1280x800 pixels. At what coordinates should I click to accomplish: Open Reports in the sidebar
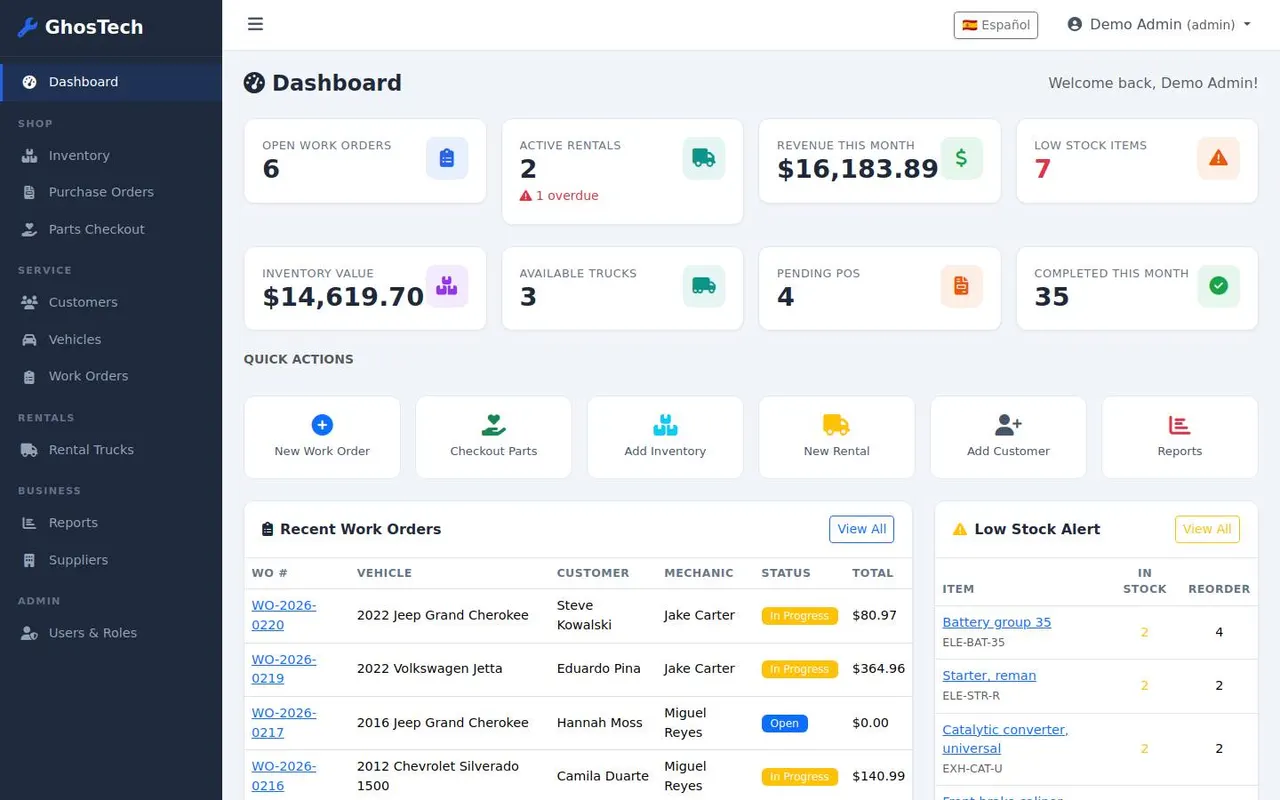click(111, 523)
